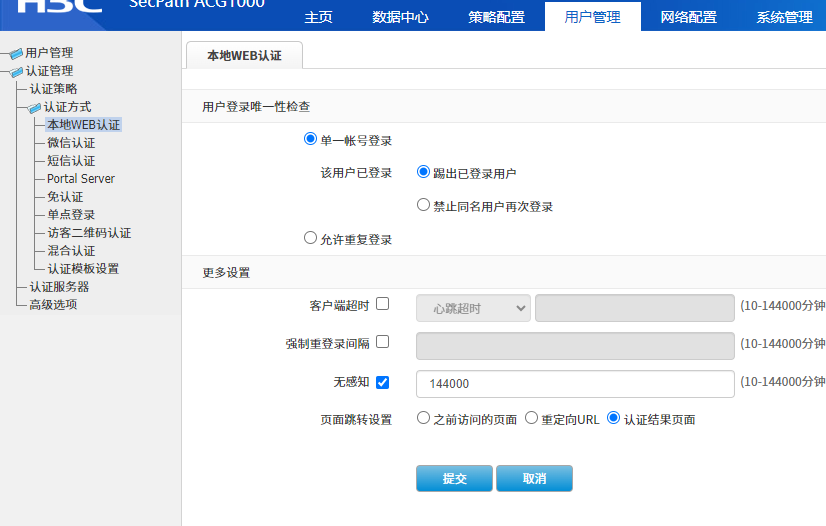The height and width of the screenshot is (526, 826).
Task: Select 重定向URL page redirect option
Action: (531, 418)
